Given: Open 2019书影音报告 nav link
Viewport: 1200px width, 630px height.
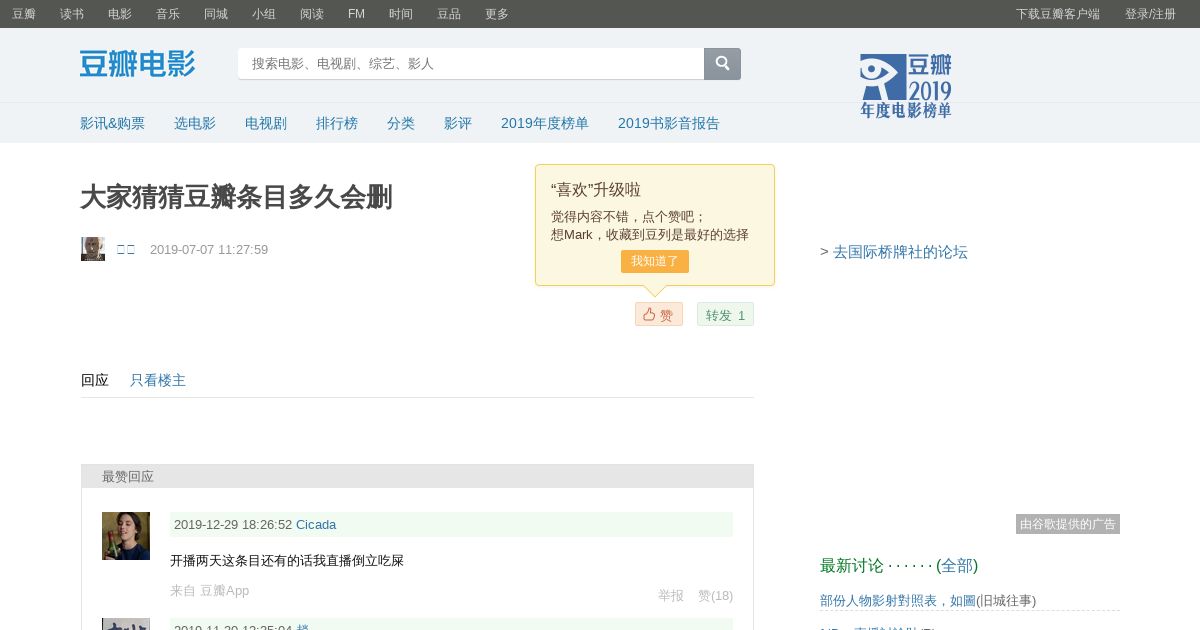Looking at the screenshot, I should 669,123.
